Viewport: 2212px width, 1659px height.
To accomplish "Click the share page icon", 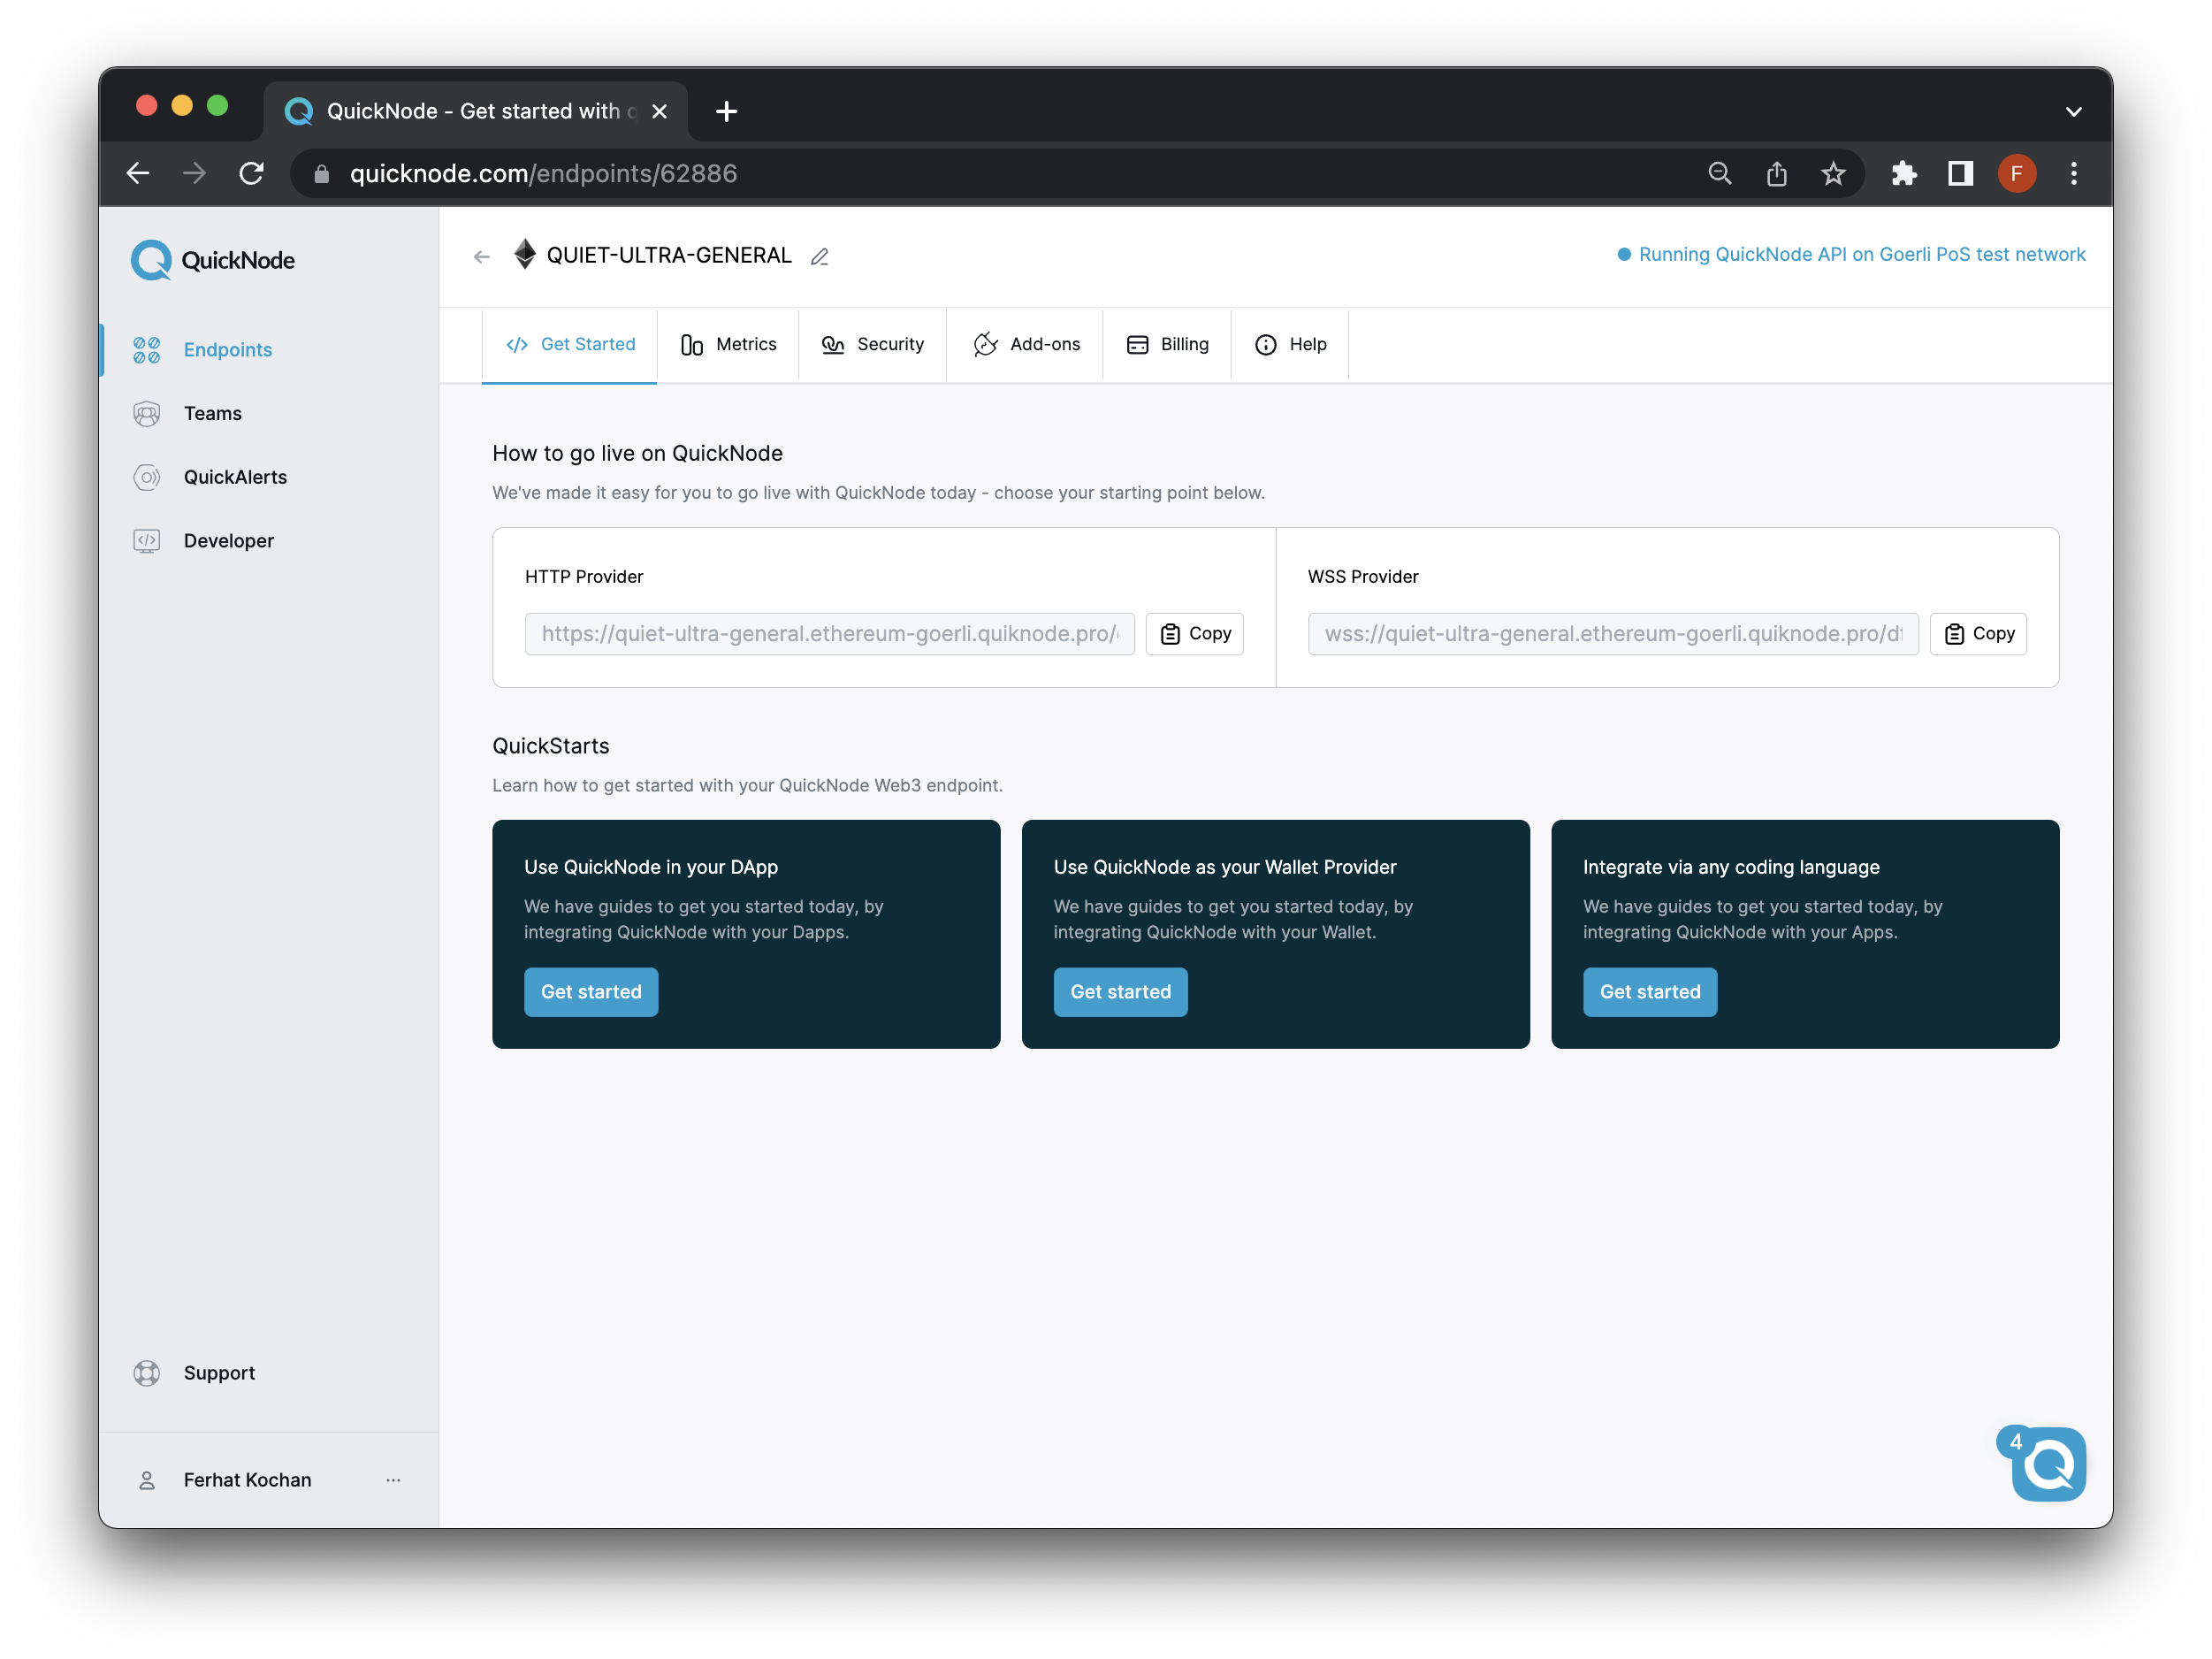I will (1776, 173).
